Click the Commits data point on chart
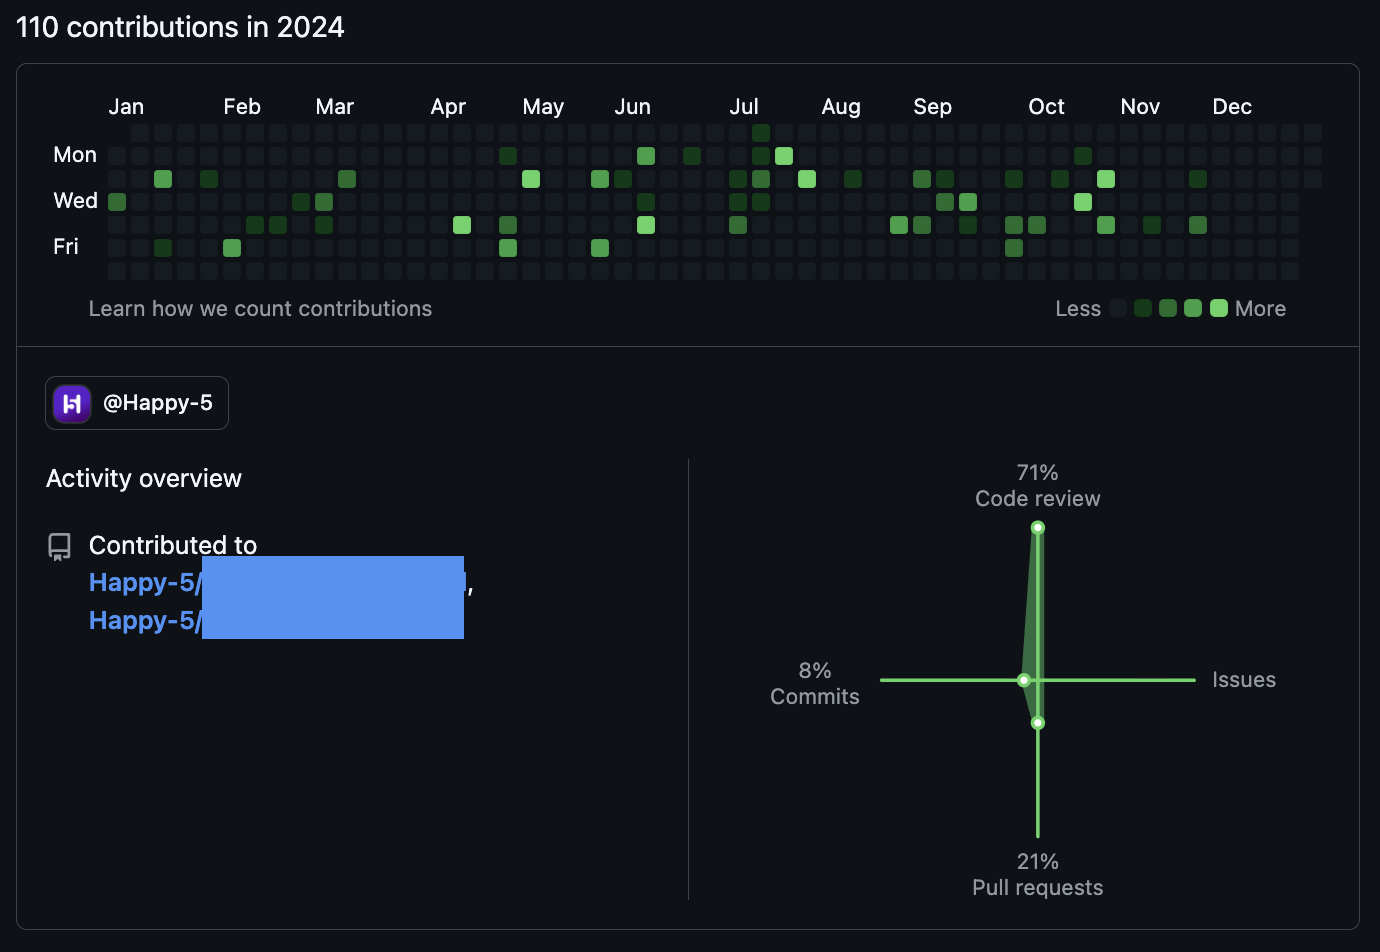The width and height of the screenshot is (1380, 952). tap(1024, 680)
